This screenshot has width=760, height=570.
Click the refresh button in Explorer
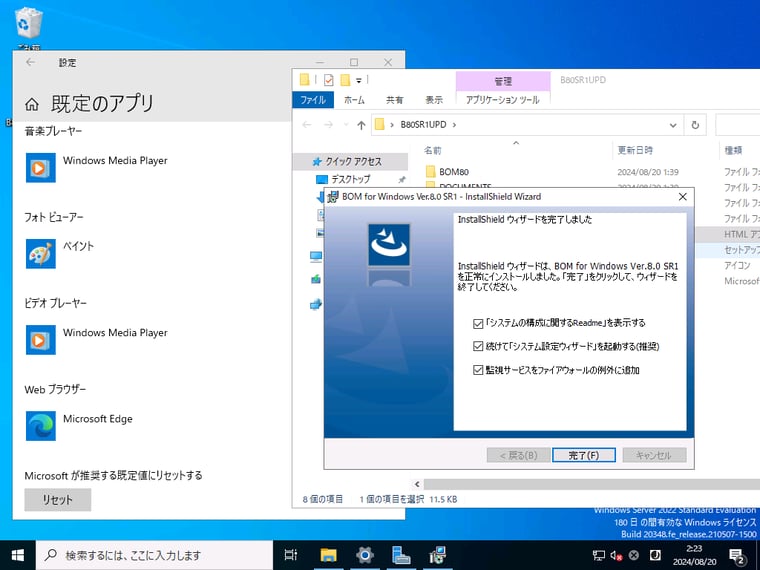[x=695, y=125]
